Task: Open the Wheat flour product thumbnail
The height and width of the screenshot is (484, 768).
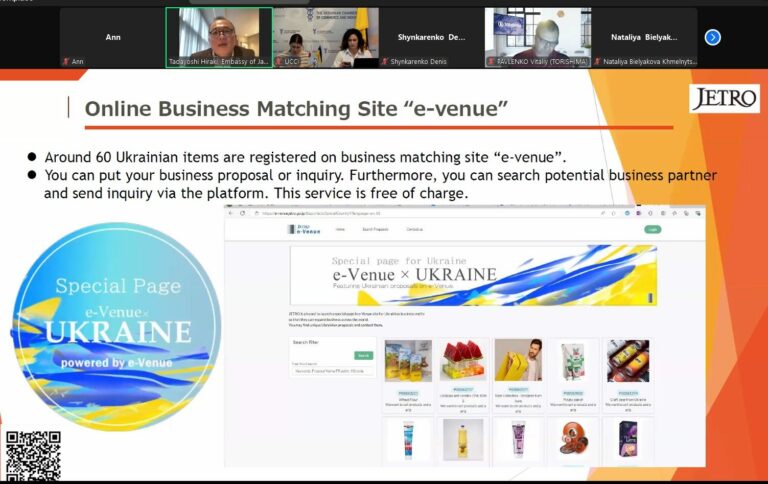Action: click(409, 361)
